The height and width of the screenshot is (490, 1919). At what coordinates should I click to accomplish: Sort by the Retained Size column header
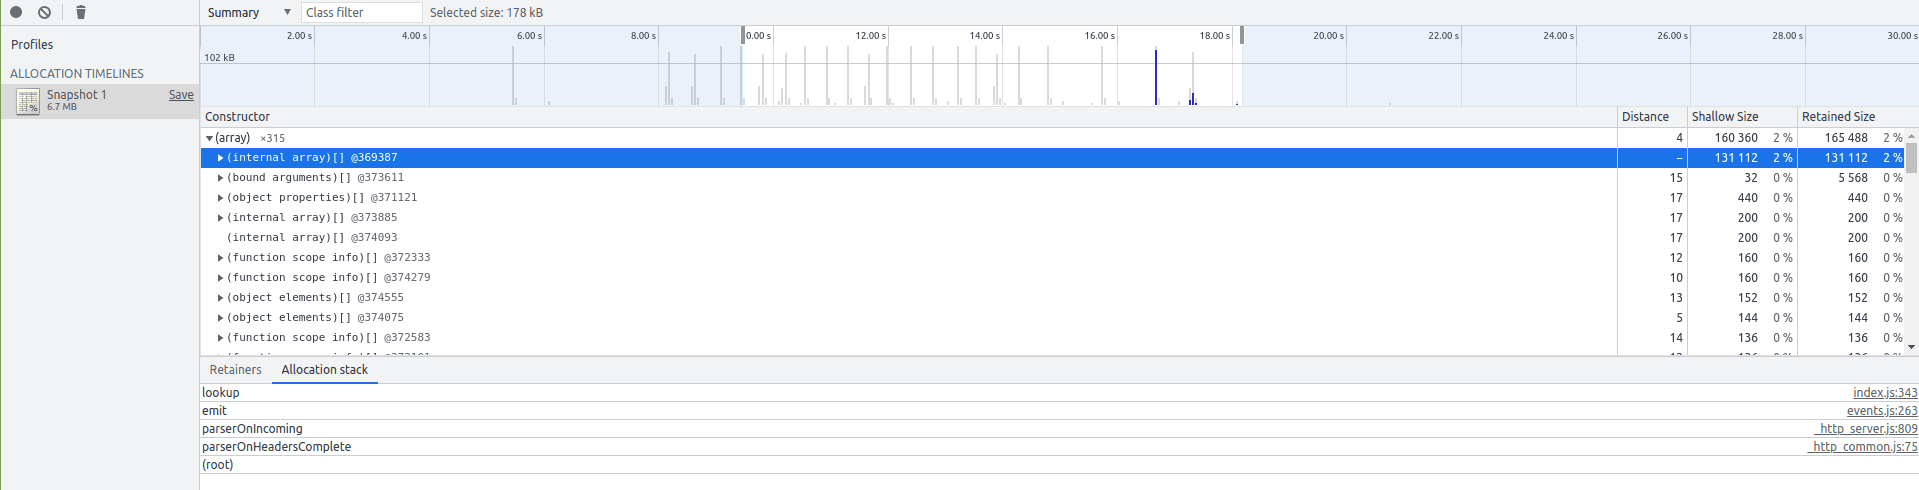coord(1838,117)
